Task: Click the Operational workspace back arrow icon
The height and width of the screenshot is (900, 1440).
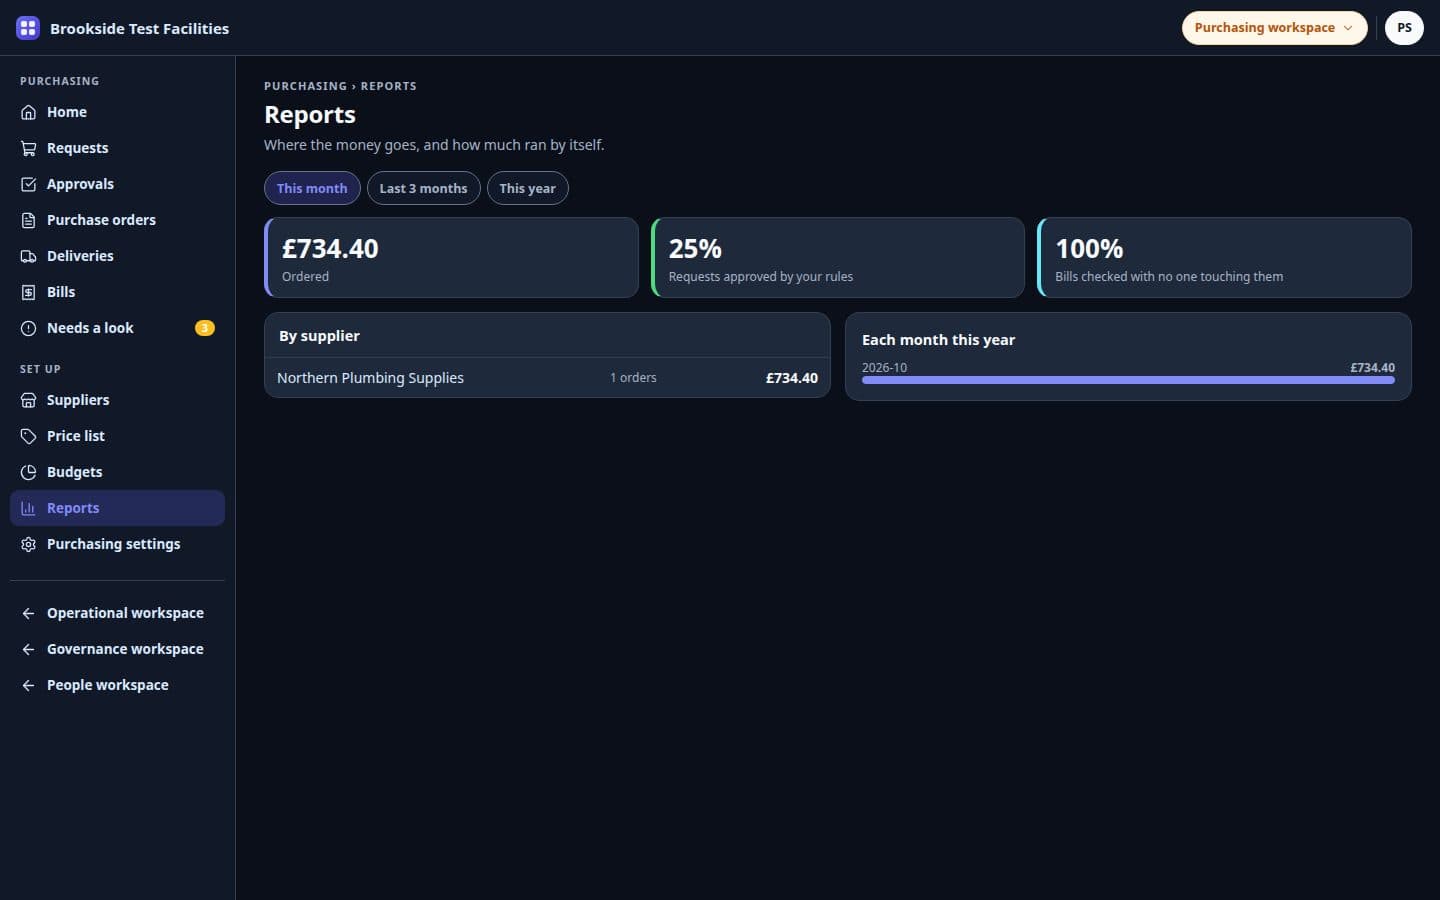Action: point(28,613)
